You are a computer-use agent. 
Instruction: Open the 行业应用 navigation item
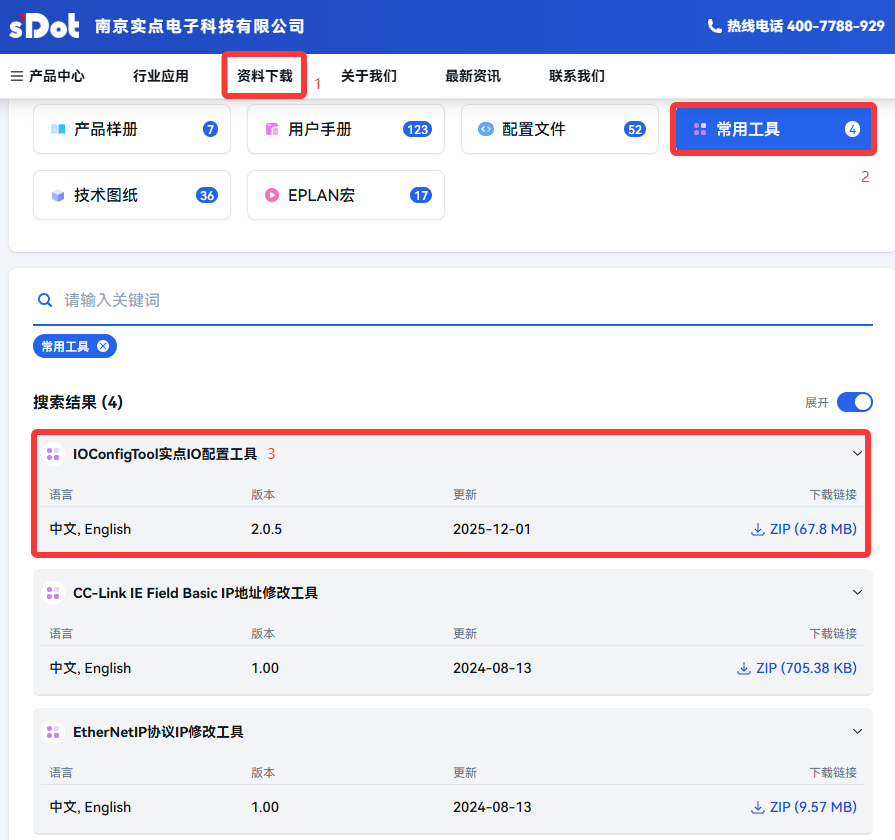[161, 76]
